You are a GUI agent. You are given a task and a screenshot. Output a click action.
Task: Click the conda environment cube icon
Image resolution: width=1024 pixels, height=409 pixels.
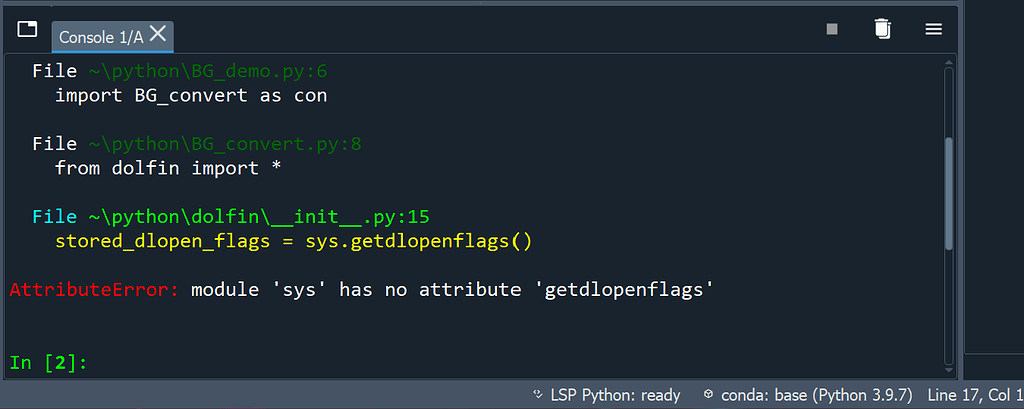[x=709, y=395]
